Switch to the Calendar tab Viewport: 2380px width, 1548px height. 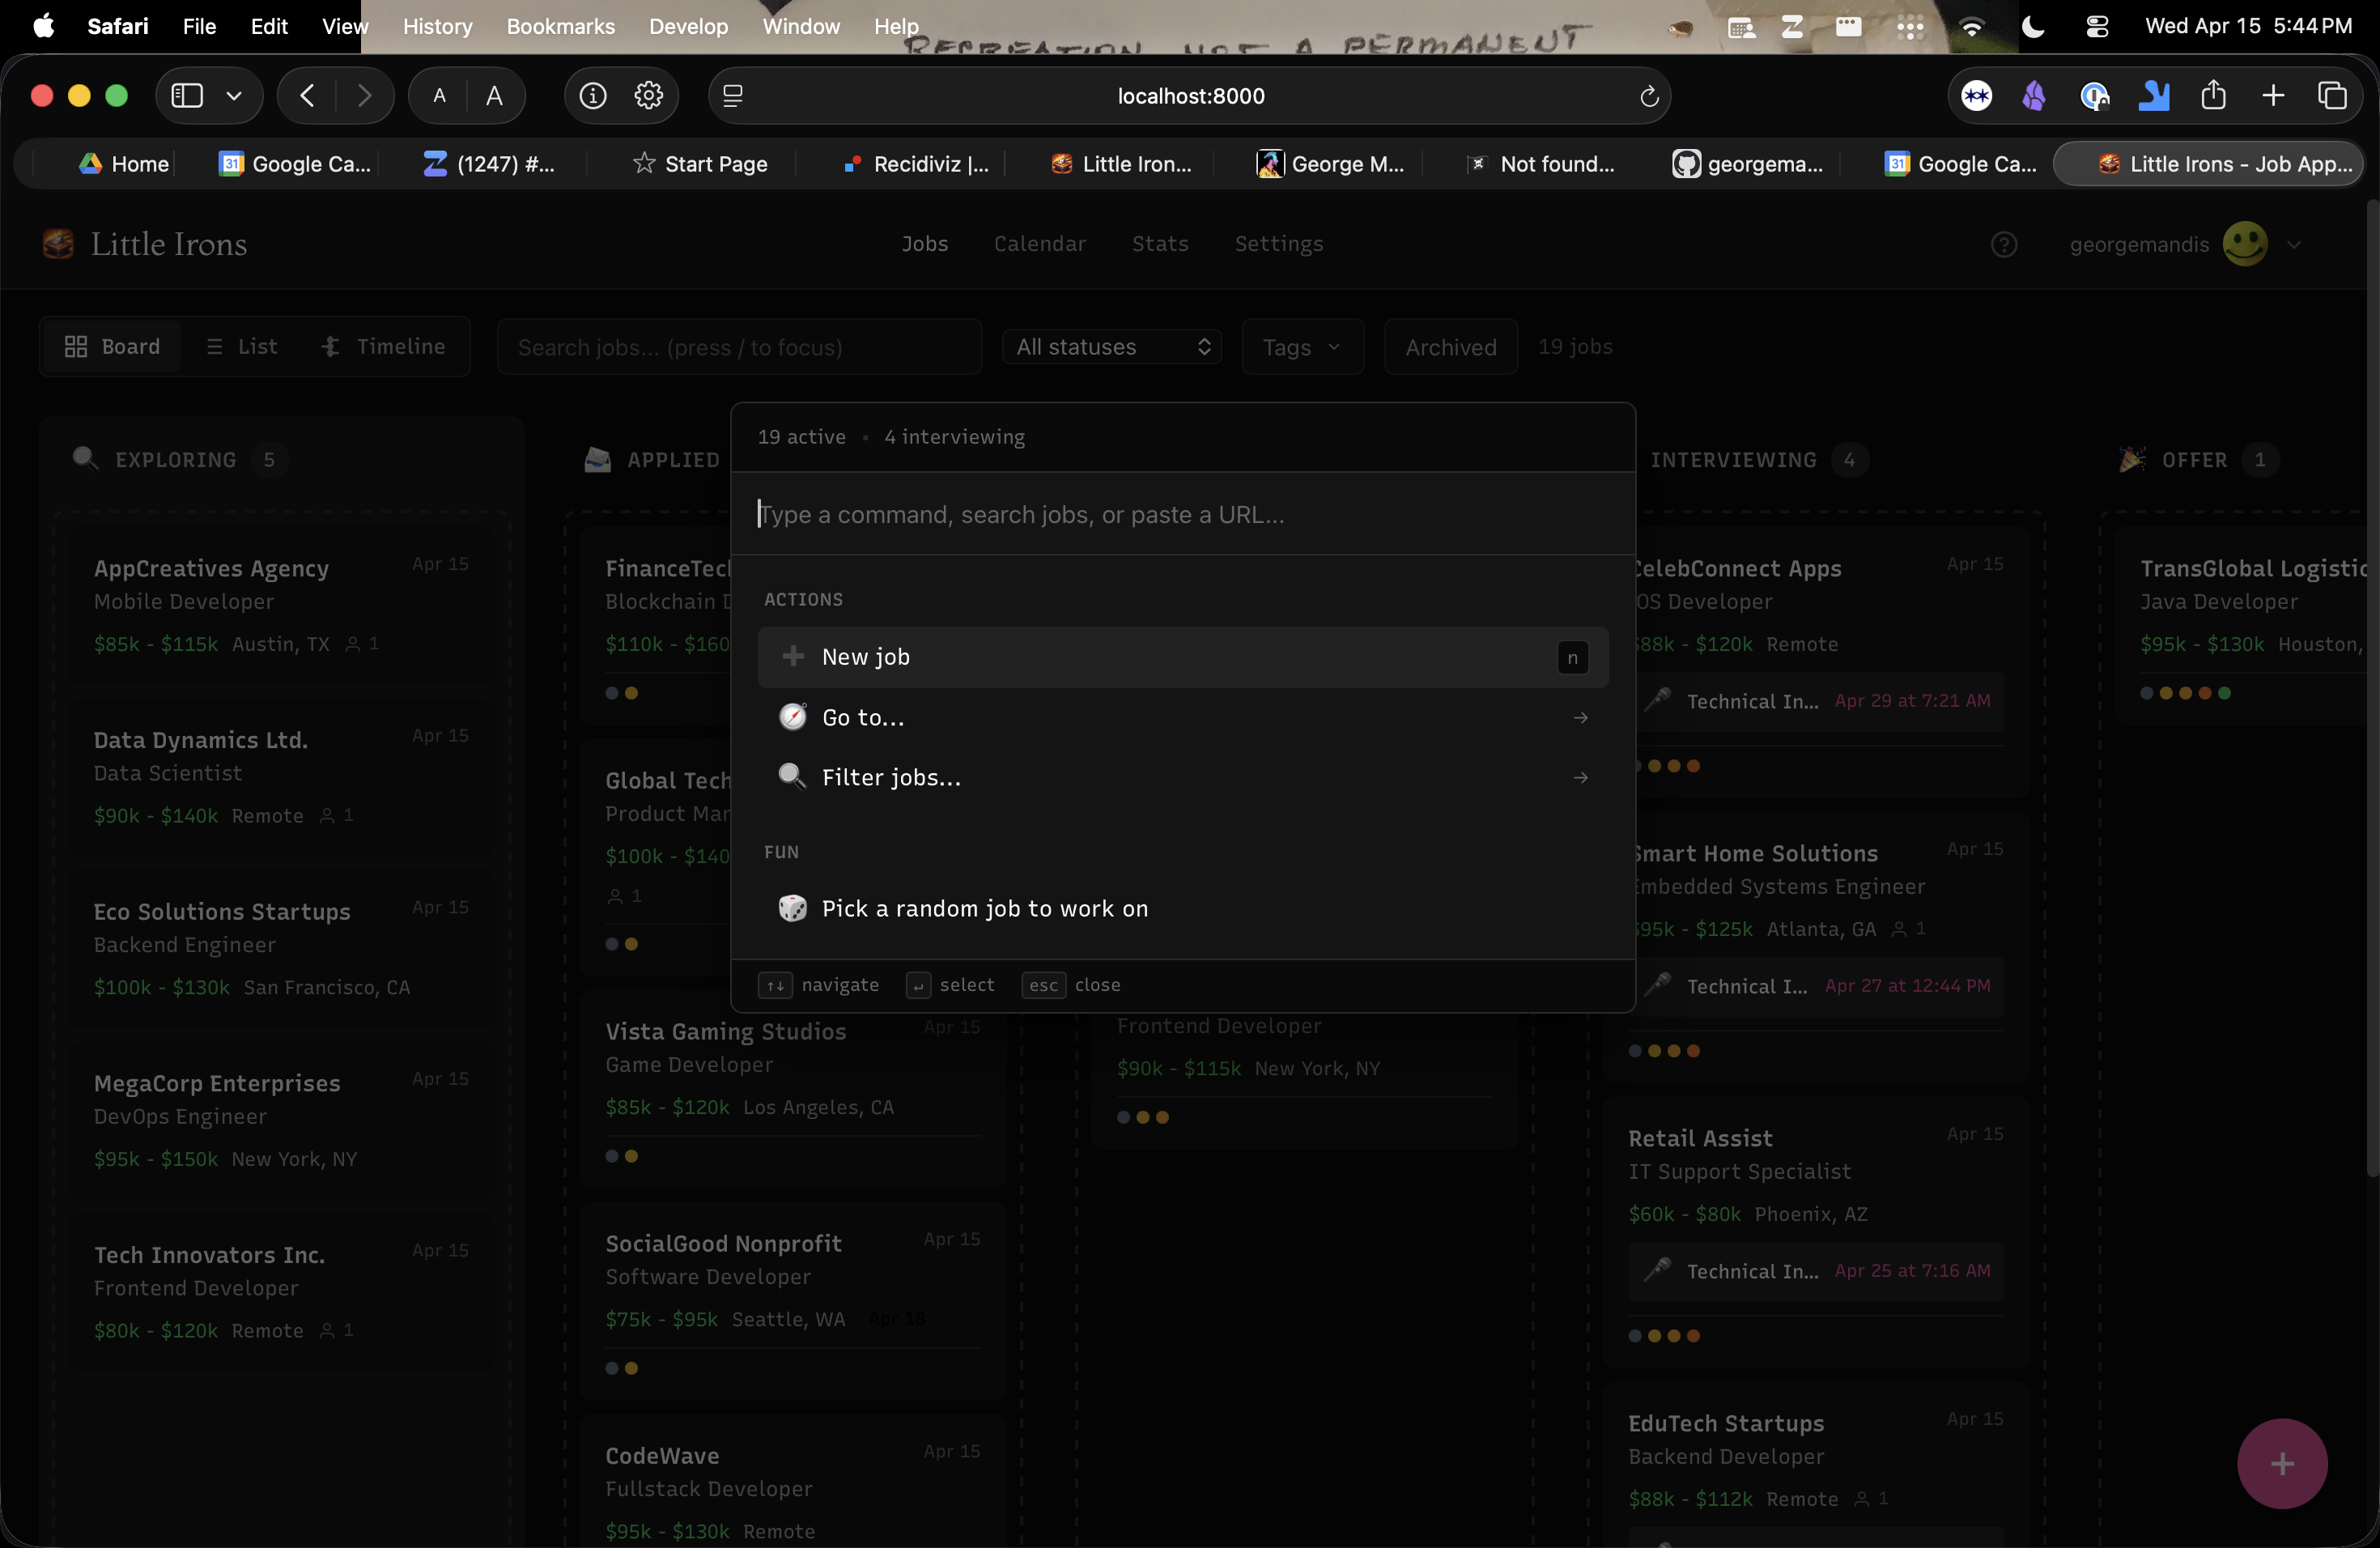1040,243
